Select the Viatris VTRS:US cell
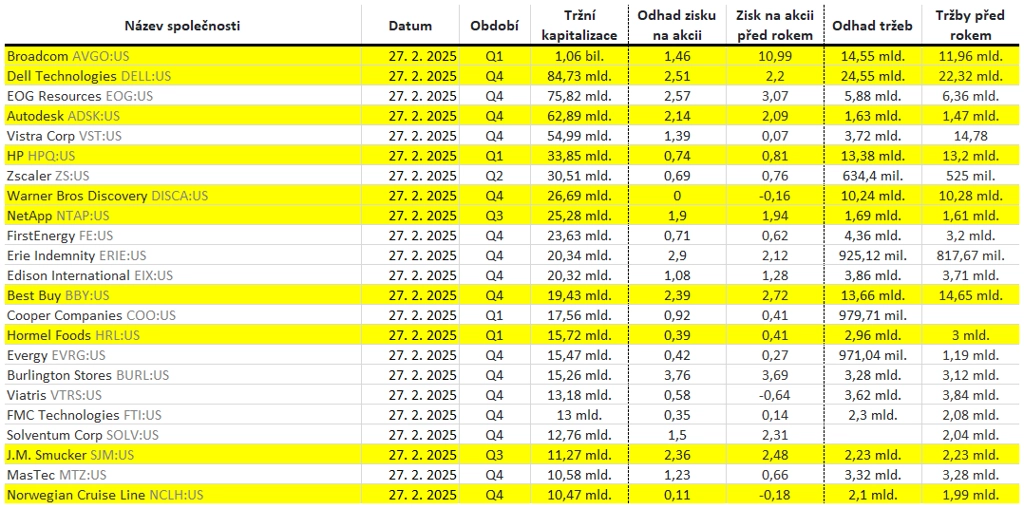Image resolution: width=1024 pixels, height=509 pixels. pos(182,395)
